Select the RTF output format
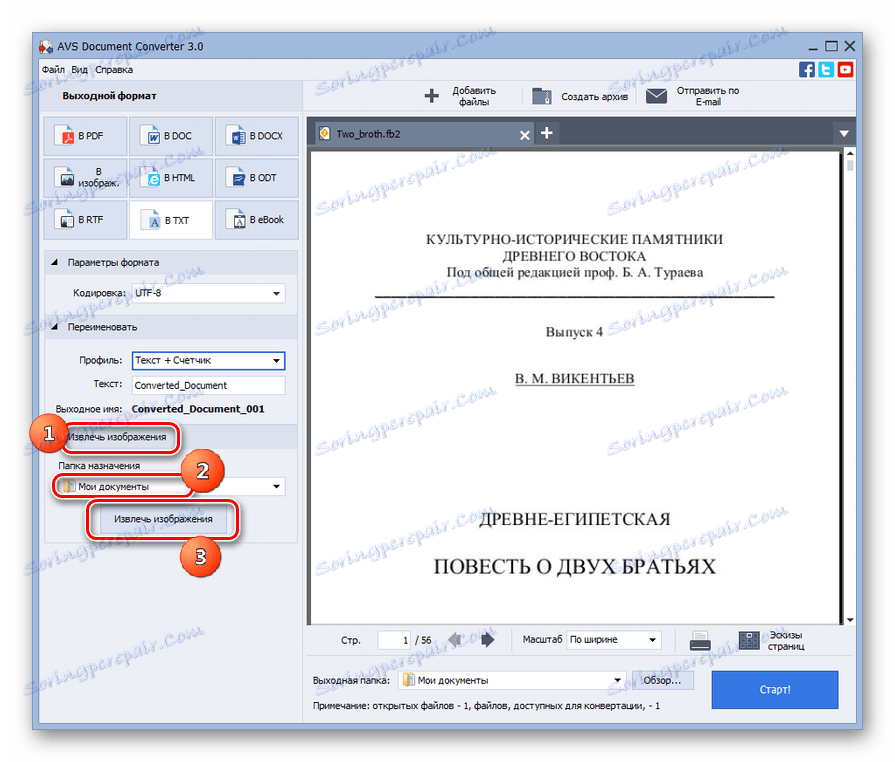Screen dimensions: 895x762 [85, 220]
